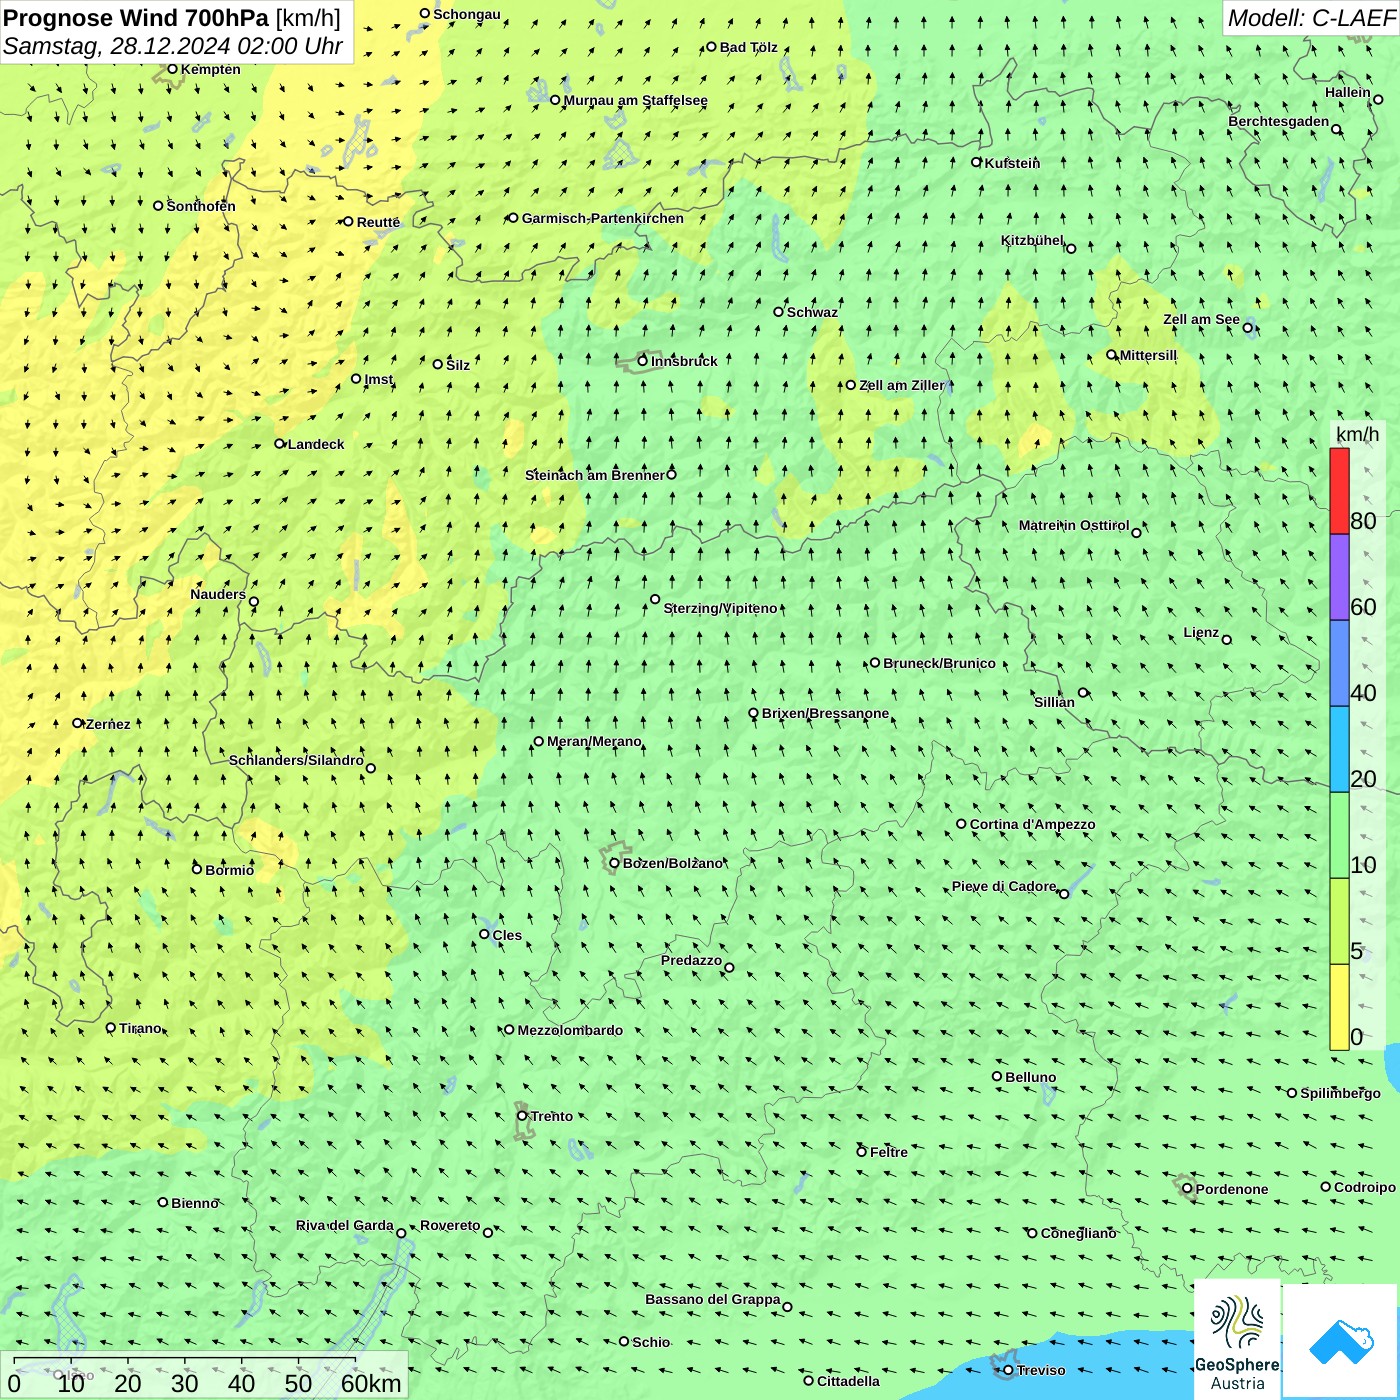Click the Sterzing/Vipiteno label
This screenshot has height=1400, width=1400.
[720, 608]
